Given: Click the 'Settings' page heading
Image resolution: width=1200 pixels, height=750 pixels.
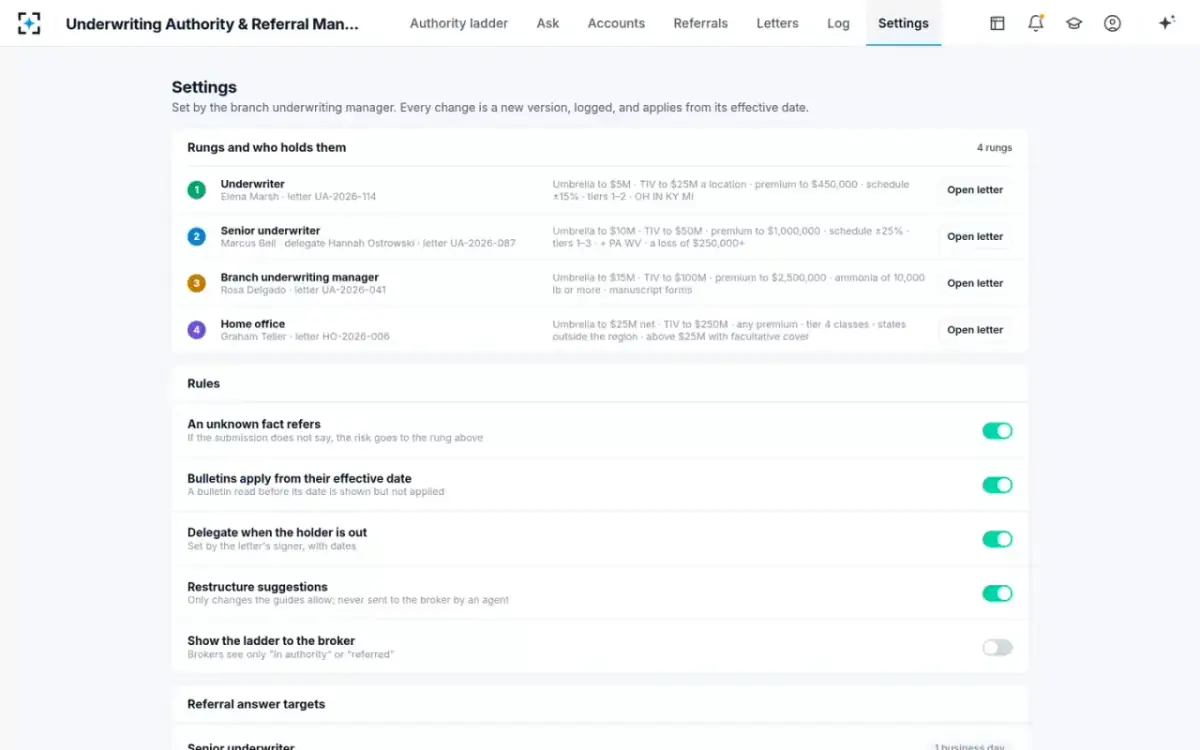Looking at the screenshot, I should [x=204, y=87].
